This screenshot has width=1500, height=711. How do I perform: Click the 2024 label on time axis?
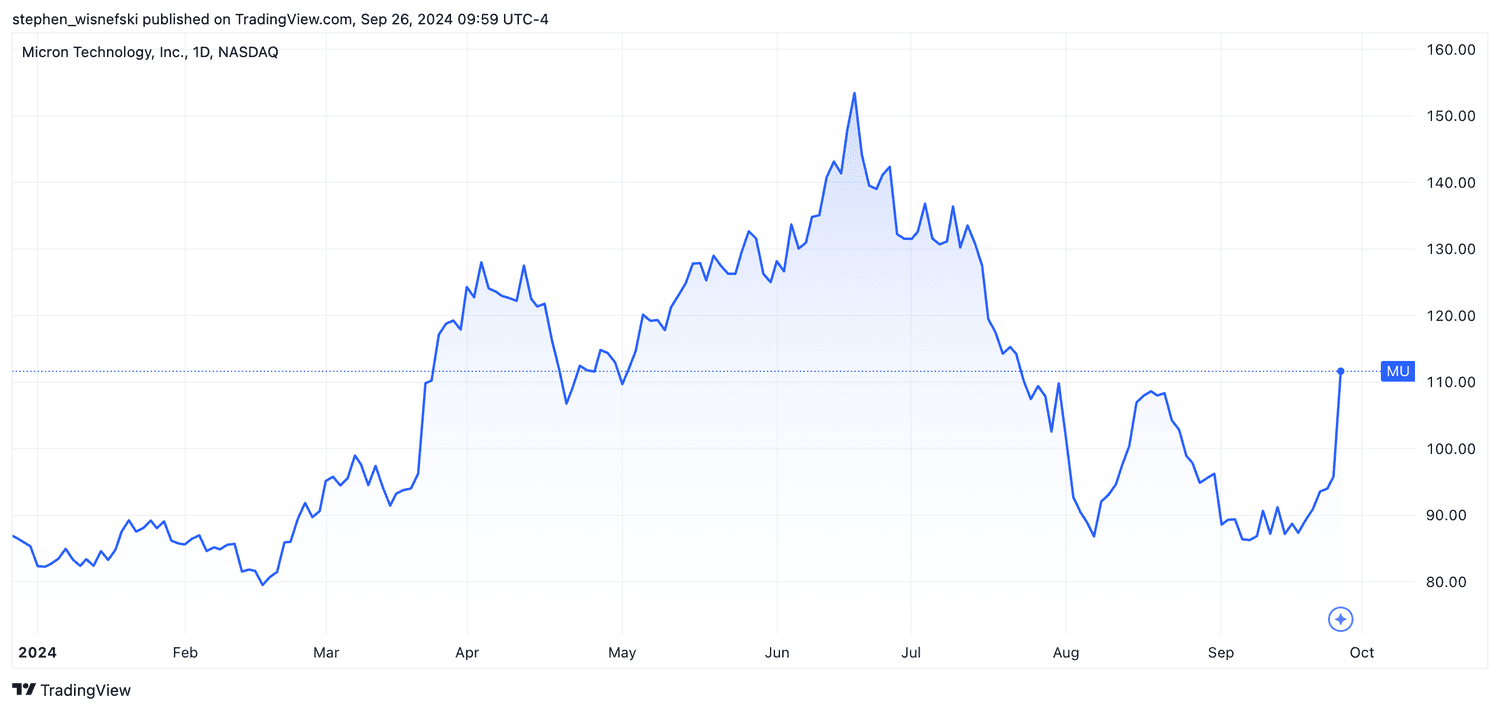37,653
